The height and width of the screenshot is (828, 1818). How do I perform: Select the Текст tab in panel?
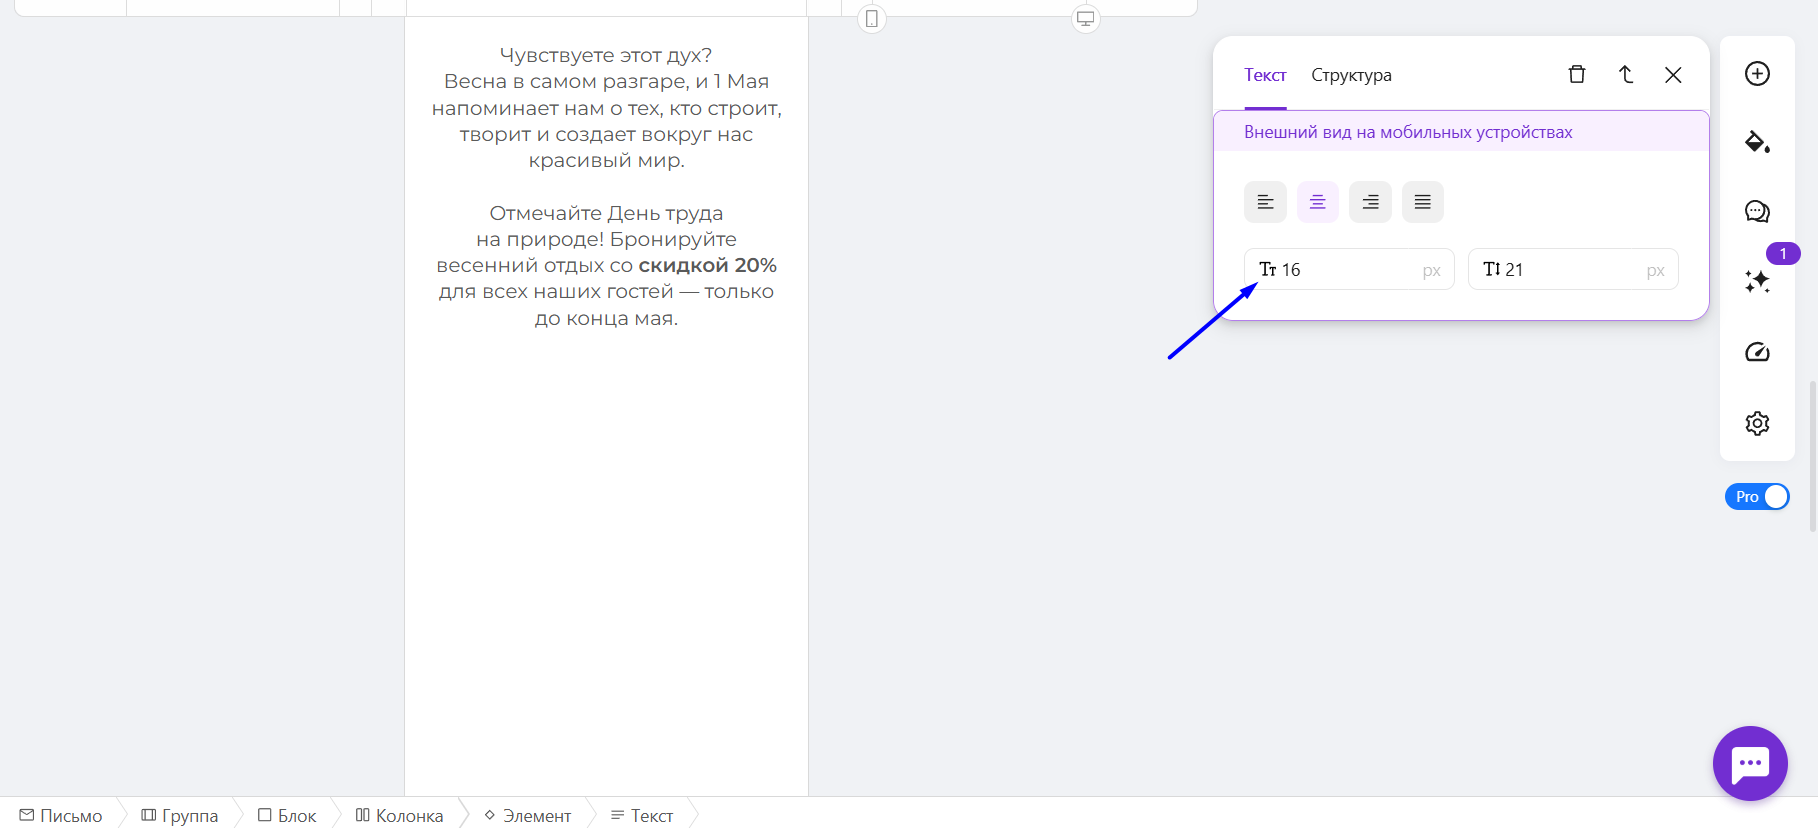tap(1265, 75)
